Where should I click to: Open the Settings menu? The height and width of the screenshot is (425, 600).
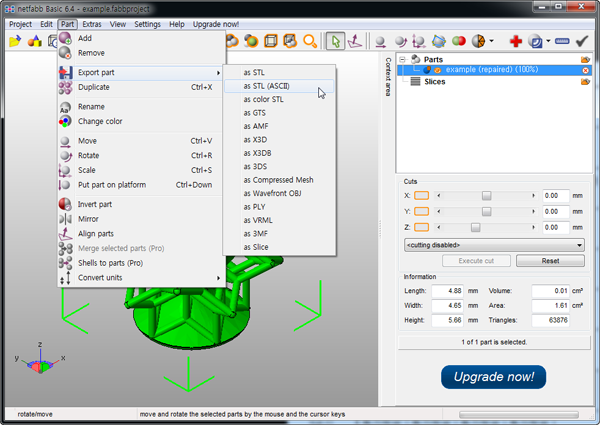tap(147, 24)
